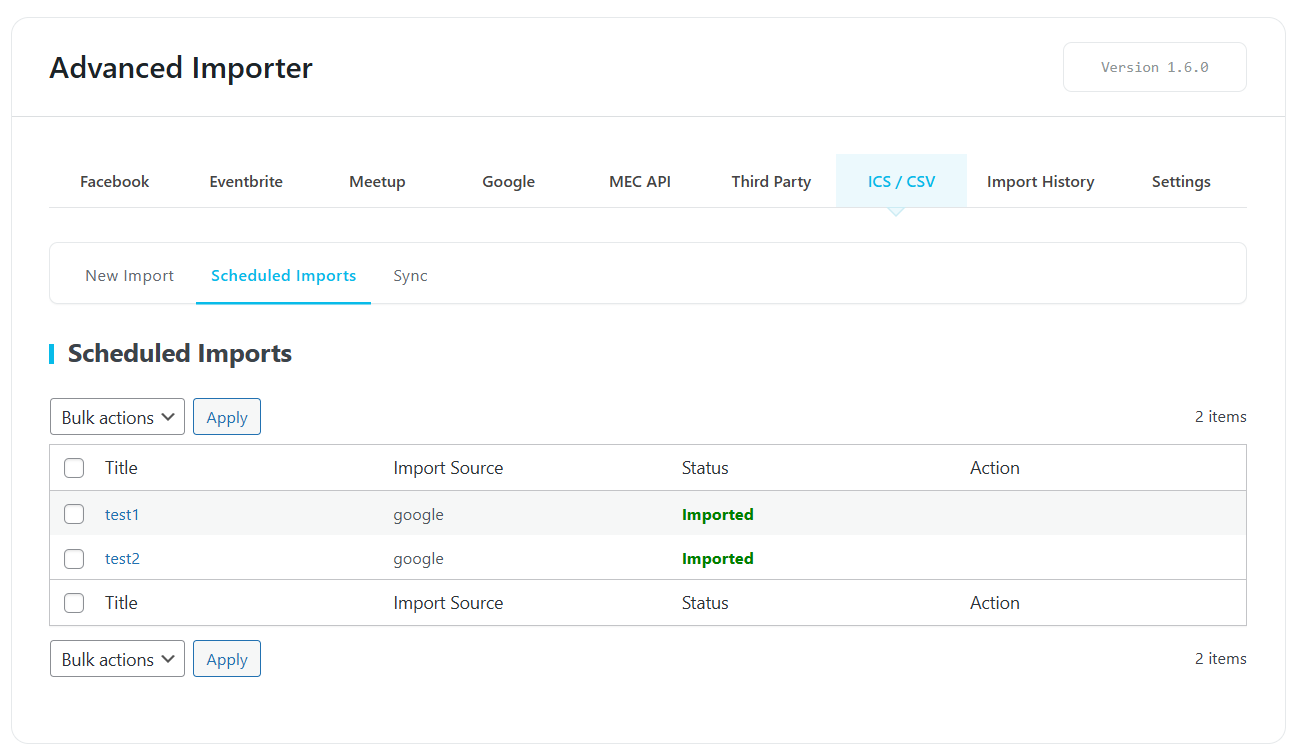Check the checkbox for test1
The width and height of the screenshot is (1299, 756).
click(74, 514)
